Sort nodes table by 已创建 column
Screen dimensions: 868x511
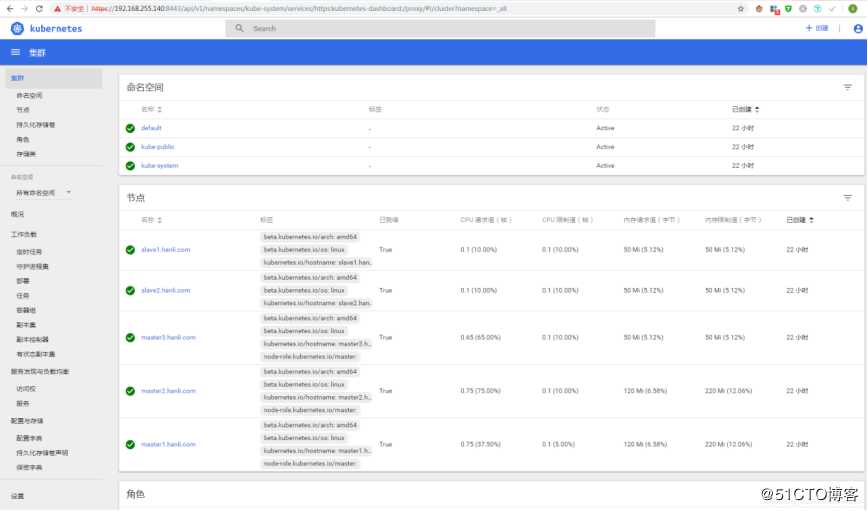pyautogui.click(x=799, y=220)
